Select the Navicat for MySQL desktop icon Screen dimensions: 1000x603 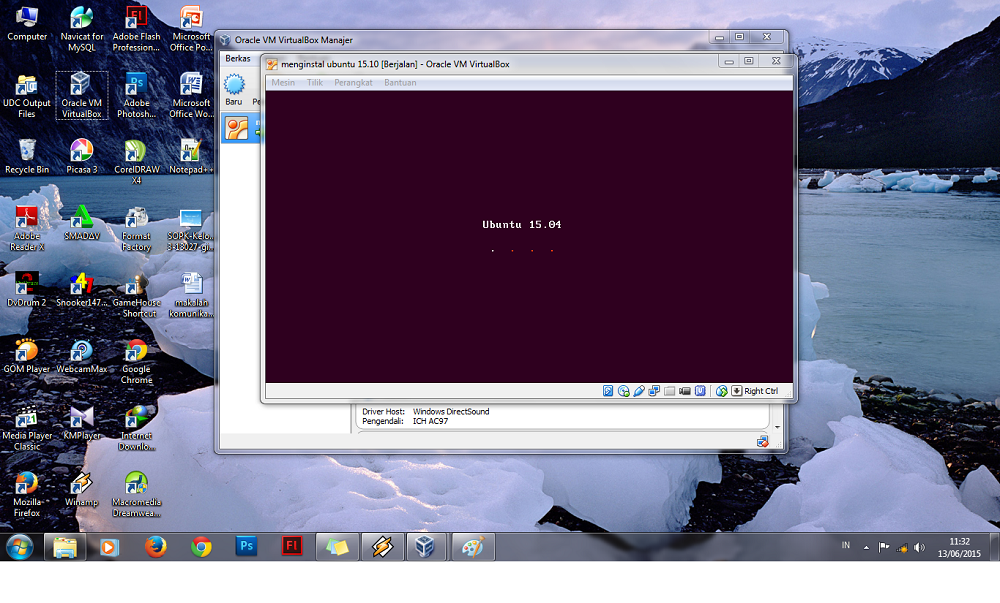point(82,29)
